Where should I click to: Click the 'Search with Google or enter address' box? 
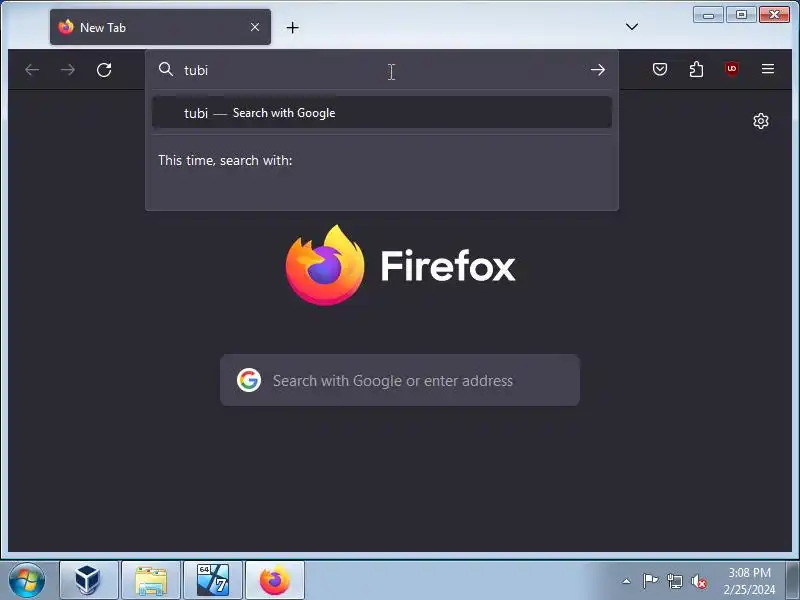399,380
